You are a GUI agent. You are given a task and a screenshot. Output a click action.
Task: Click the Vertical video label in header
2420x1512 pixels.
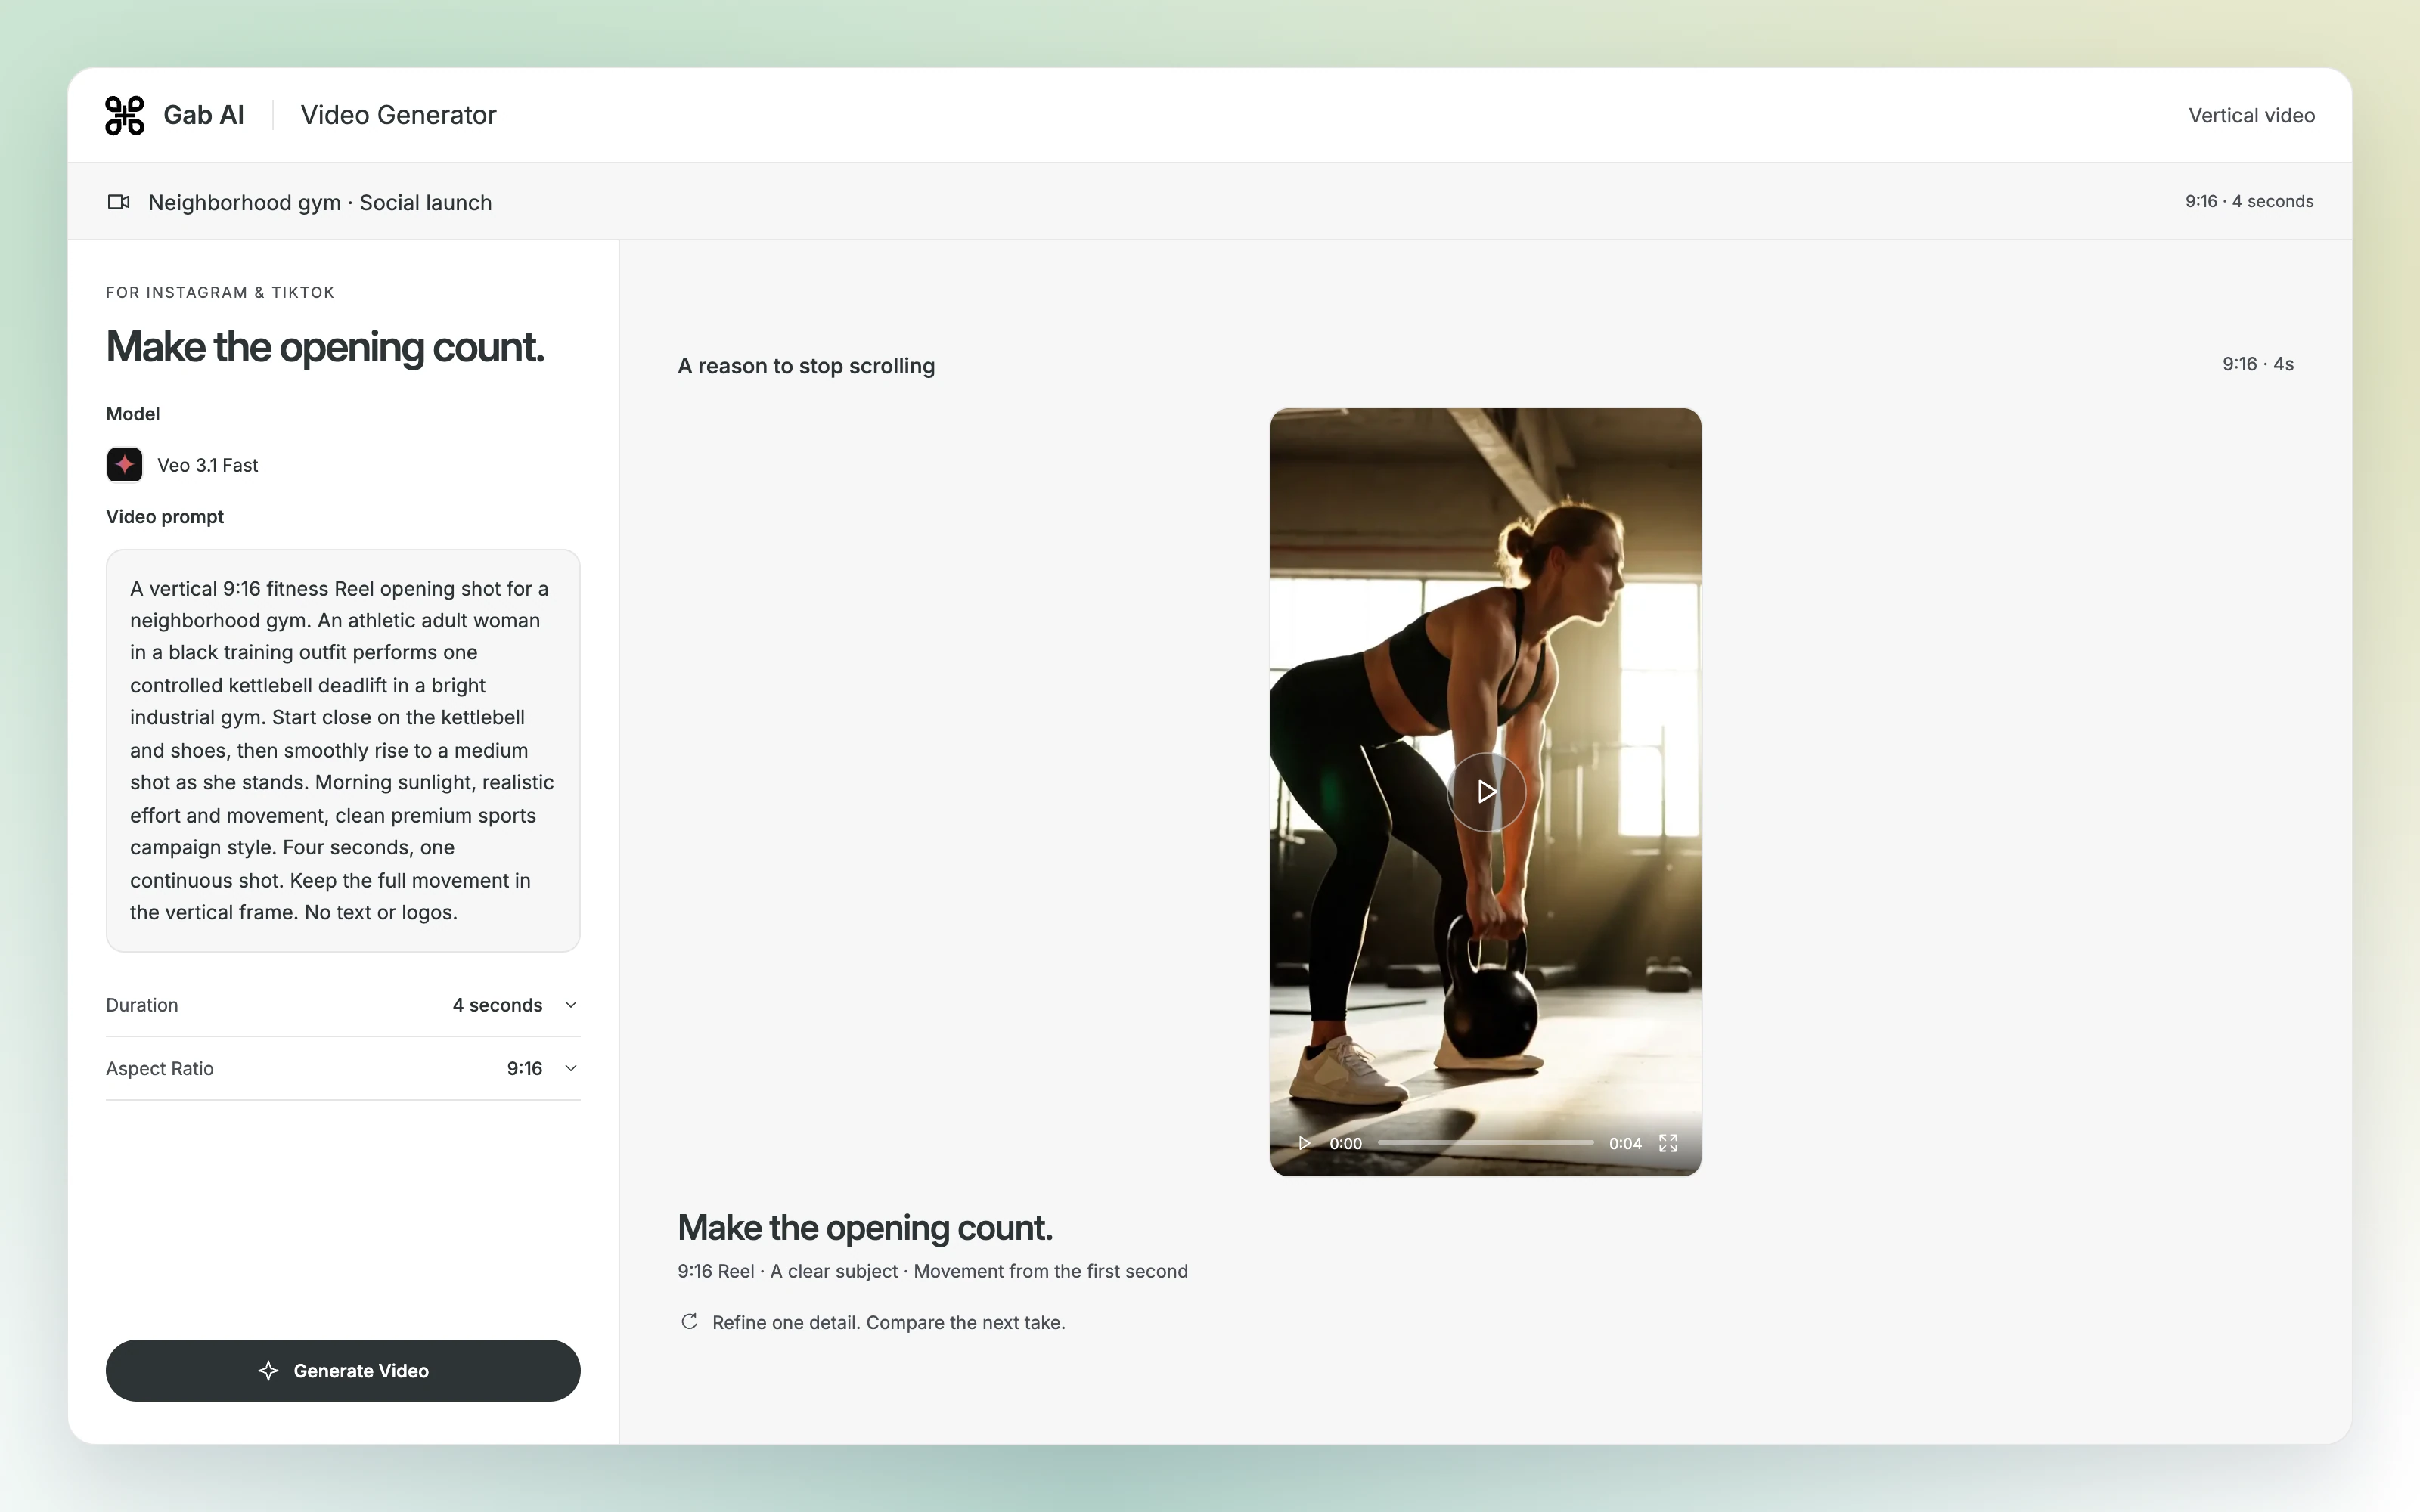tap(2251, 115)
